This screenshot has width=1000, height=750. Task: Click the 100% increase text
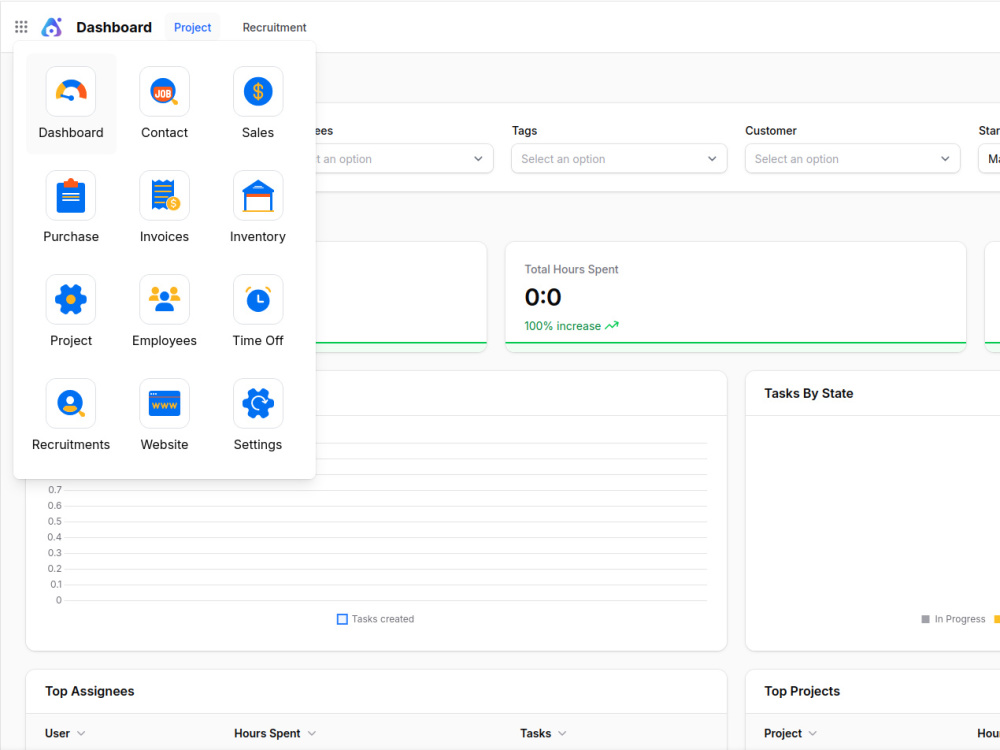point(562,326)
